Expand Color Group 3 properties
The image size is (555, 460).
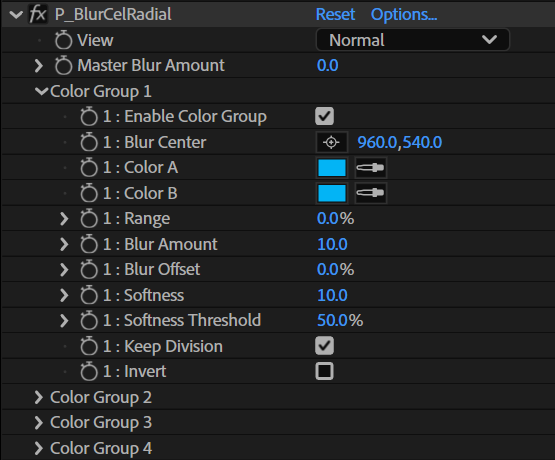click(x=39, y=422)
